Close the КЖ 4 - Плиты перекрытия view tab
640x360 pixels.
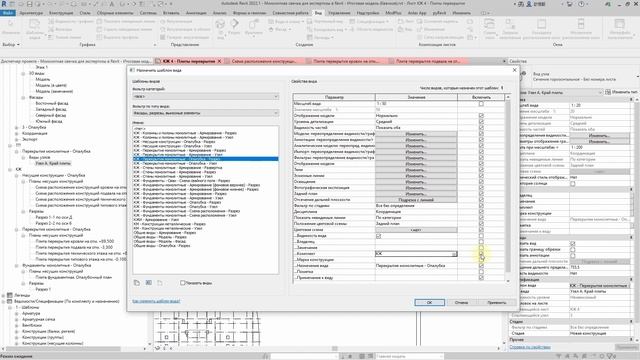pos(219,61)
